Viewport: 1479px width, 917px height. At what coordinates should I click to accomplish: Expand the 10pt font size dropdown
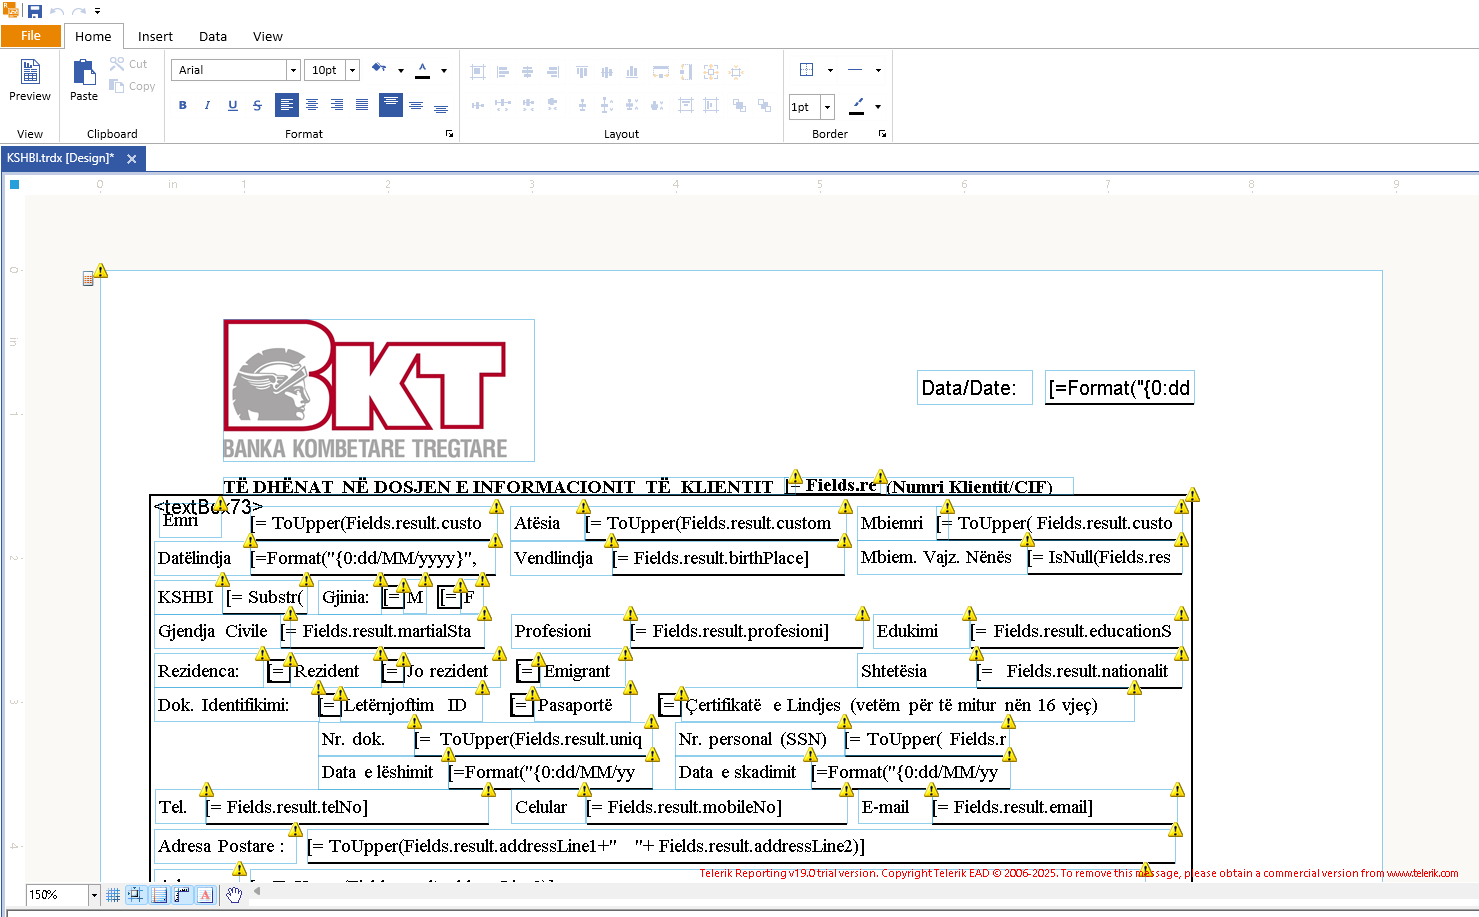pyautogui.click(x=352, y=70)
